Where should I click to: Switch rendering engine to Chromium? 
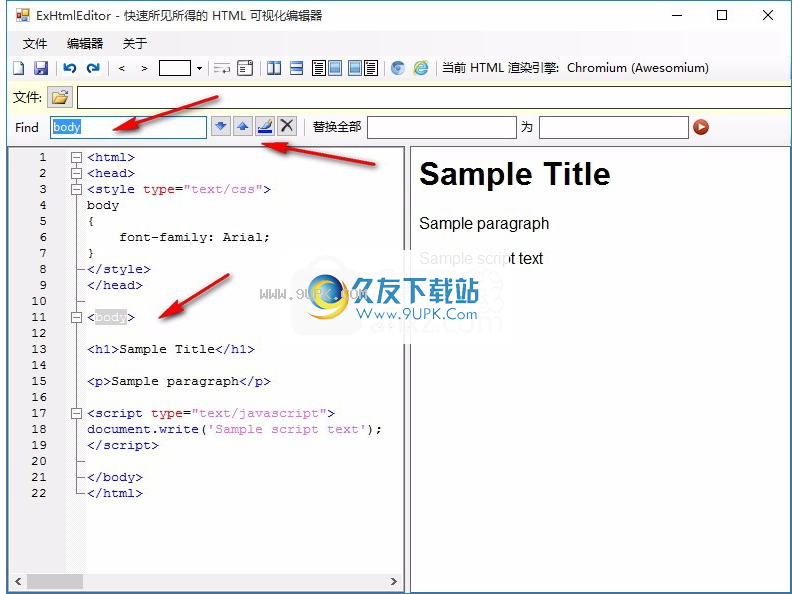[x=398, y=68]
